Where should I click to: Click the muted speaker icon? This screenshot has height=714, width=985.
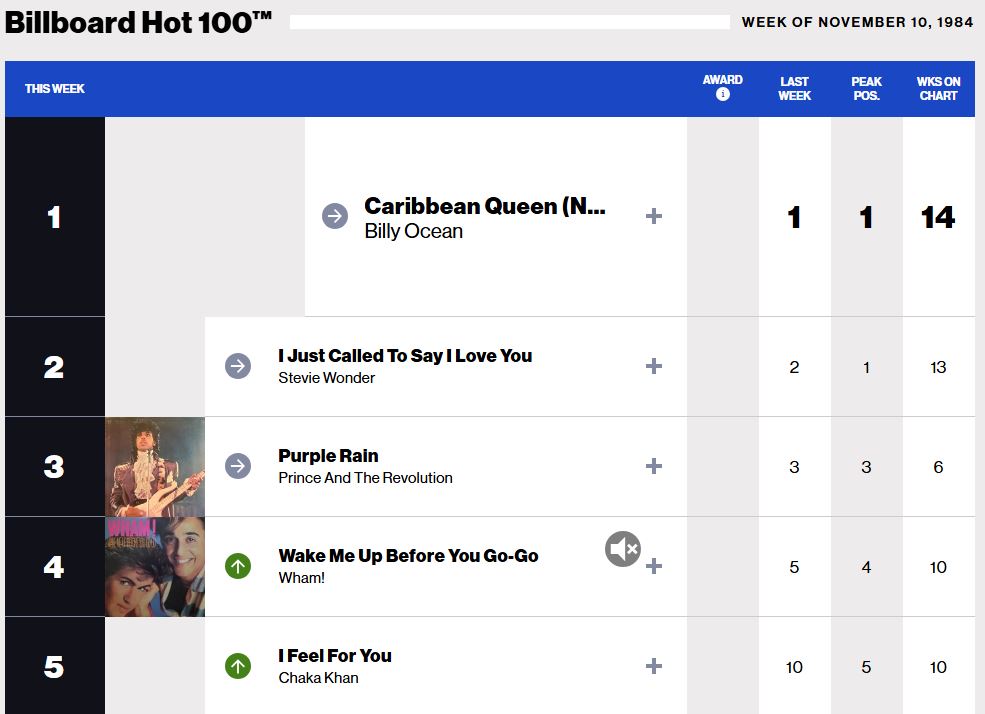622,548
